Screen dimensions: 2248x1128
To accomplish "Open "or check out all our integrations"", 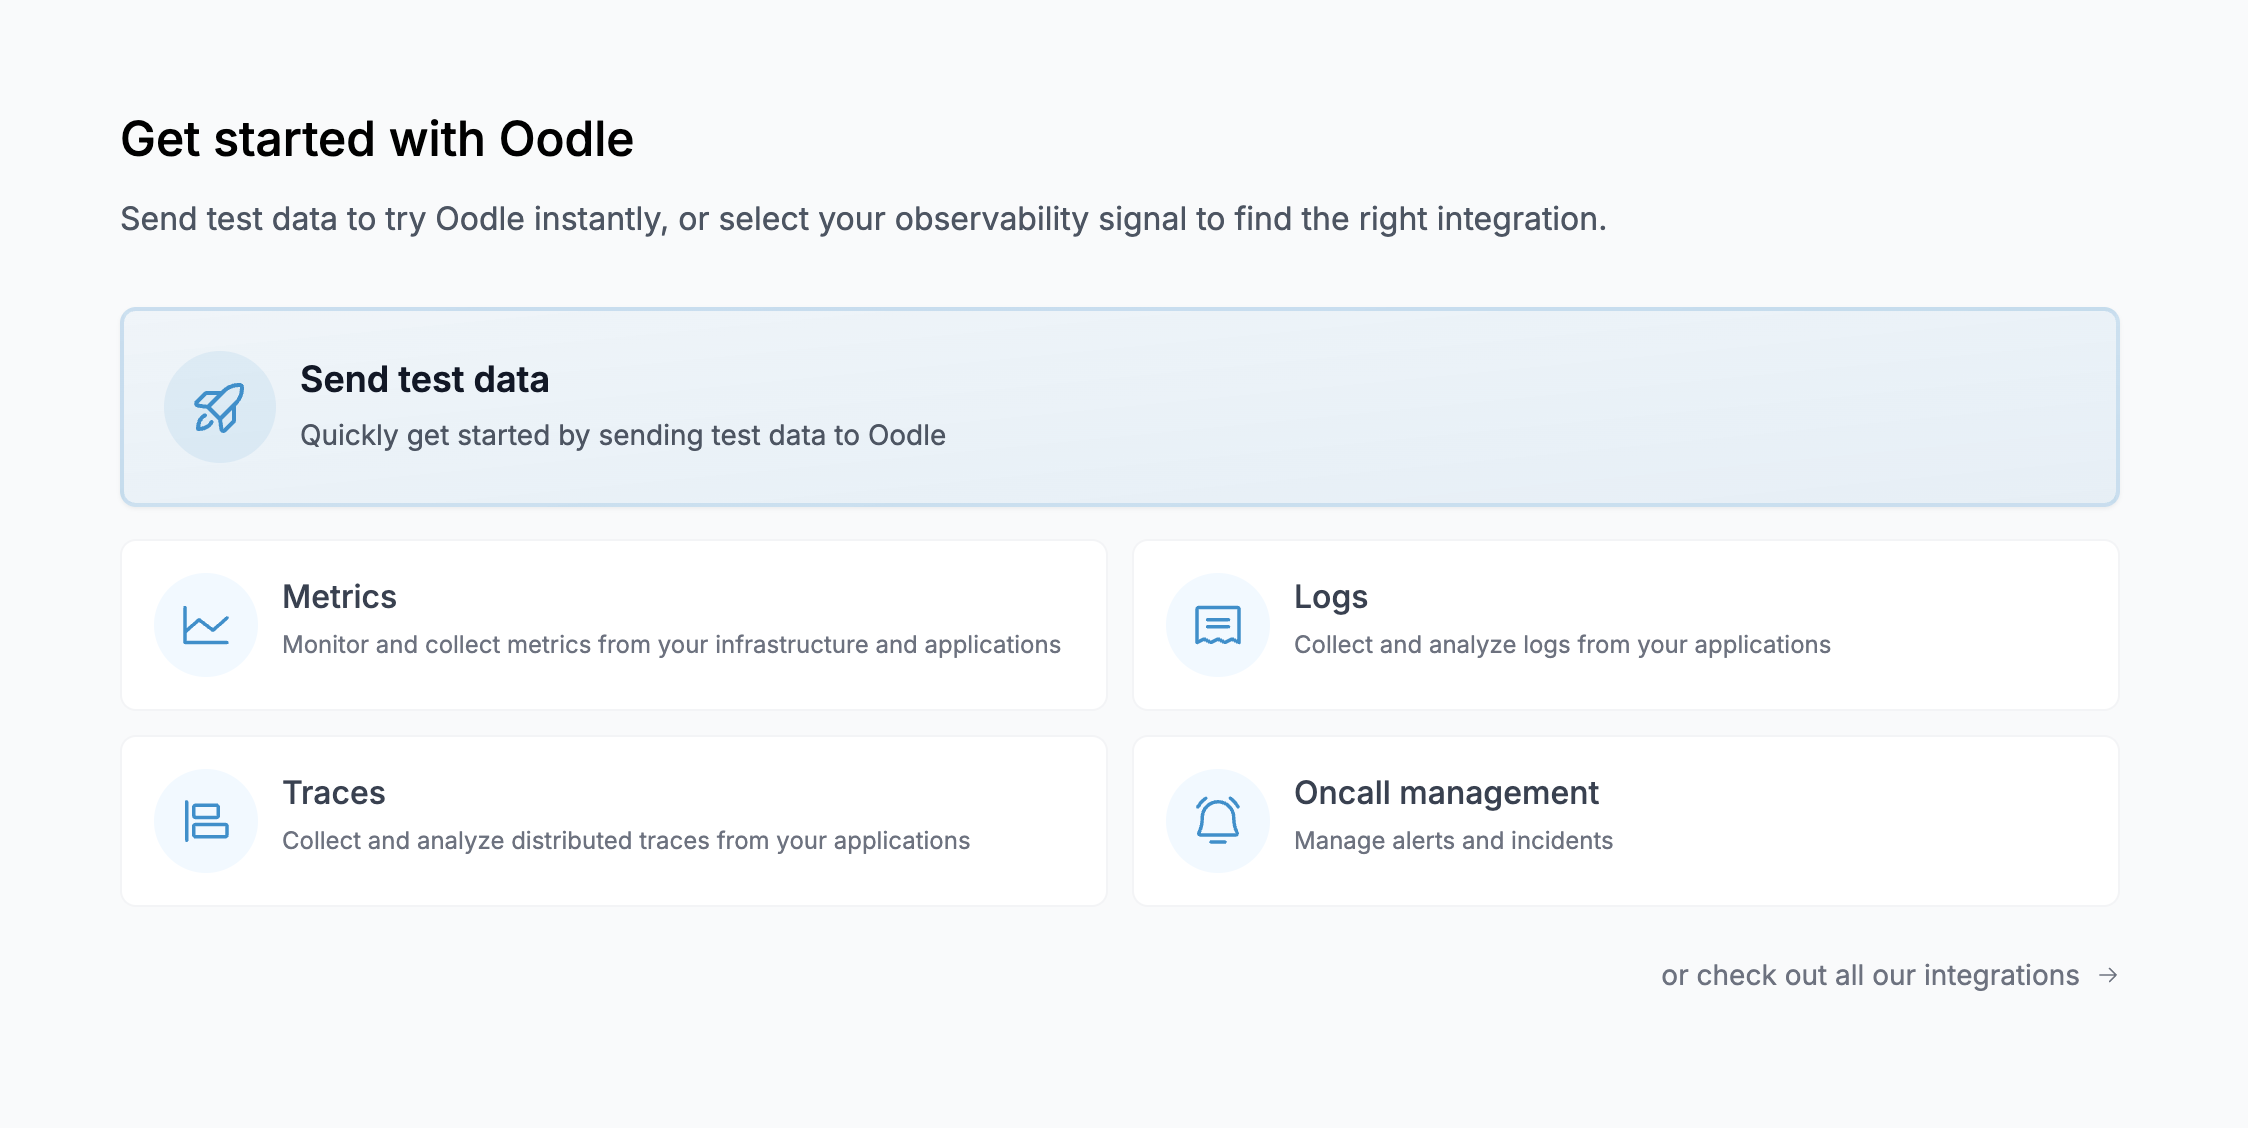I will point(1869,975).
